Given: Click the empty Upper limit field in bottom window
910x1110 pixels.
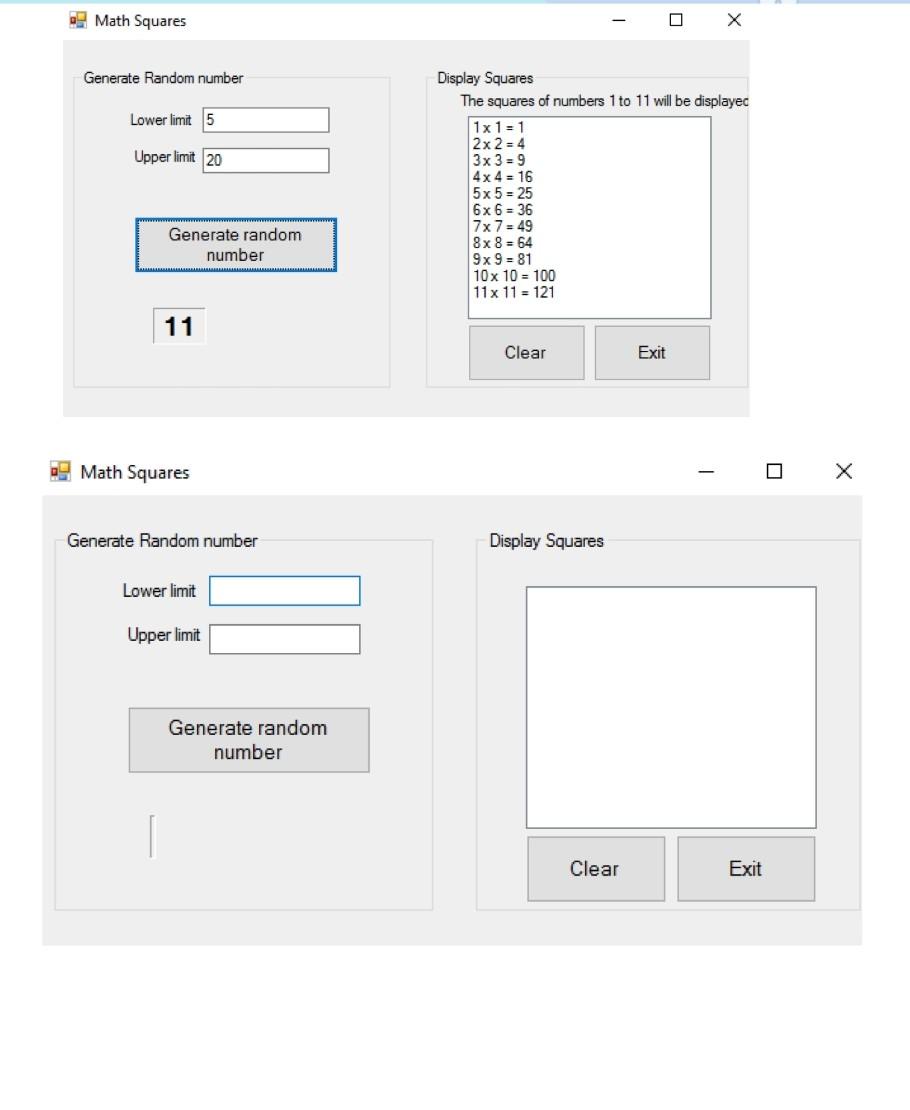Looking at the screenshot, I should [x=285, y=639].
